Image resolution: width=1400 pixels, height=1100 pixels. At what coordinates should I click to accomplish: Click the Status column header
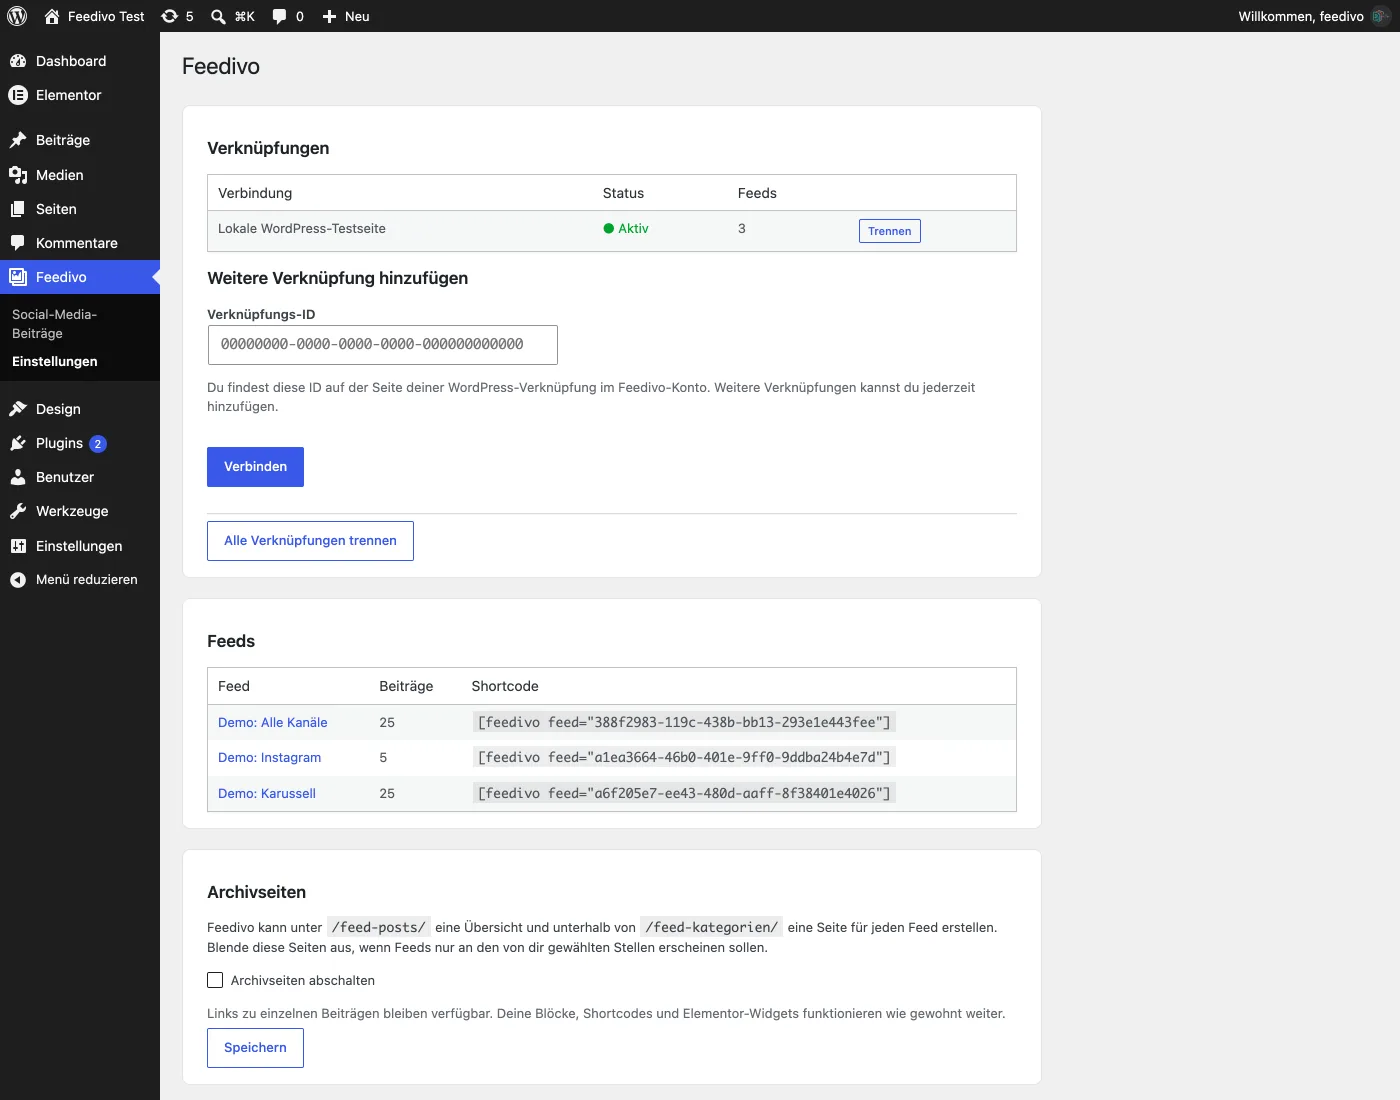pyautogui.click(x=623, y=193)
